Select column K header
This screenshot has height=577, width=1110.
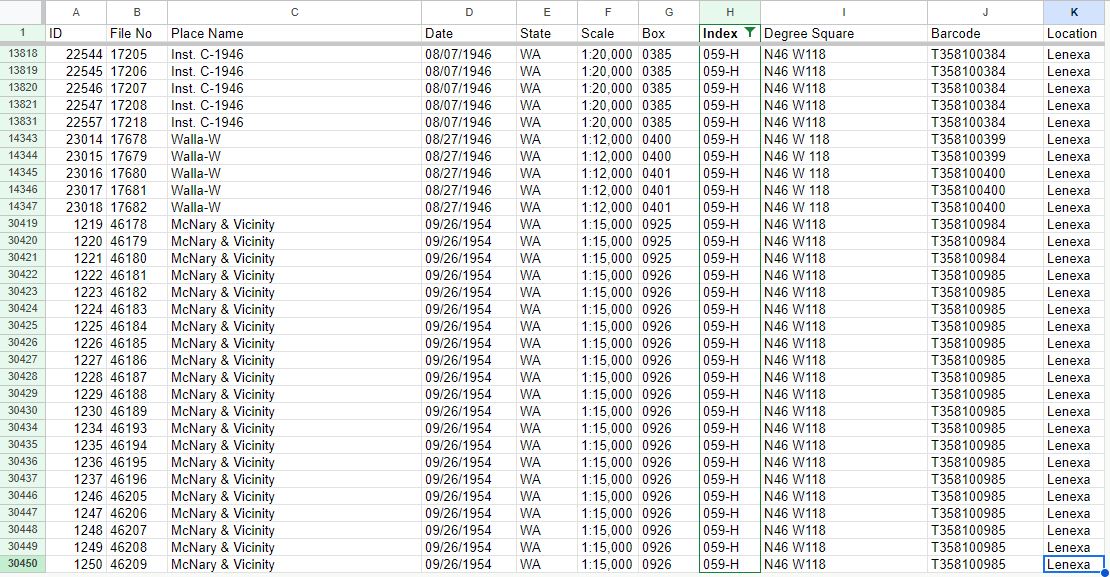coord(1076,12)
